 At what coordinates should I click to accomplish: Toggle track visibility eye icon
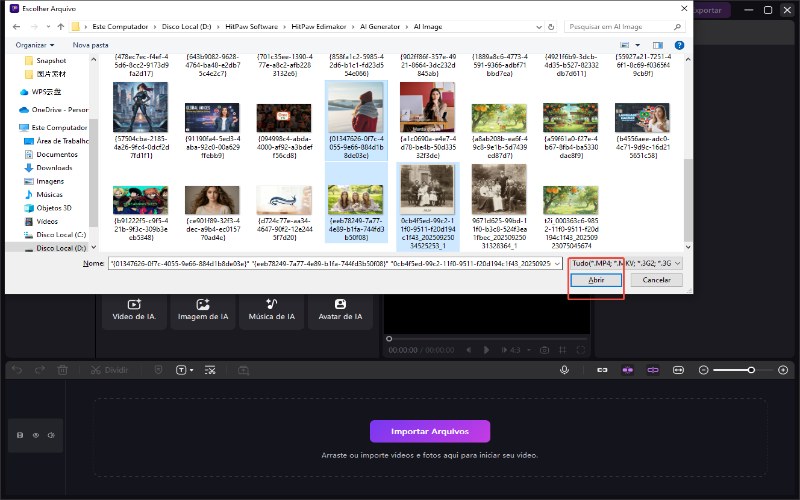(x=35, y=435)
